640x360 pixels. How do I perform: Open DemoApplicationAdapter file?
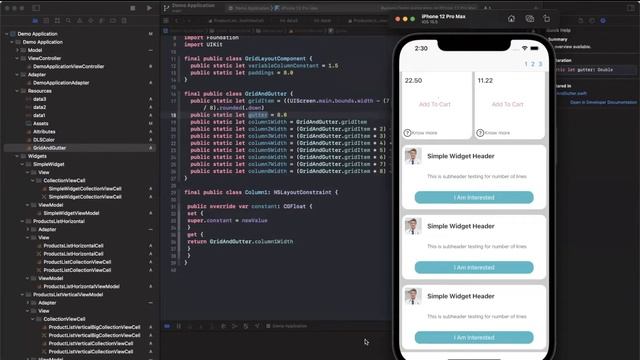(x=61, y=83)
